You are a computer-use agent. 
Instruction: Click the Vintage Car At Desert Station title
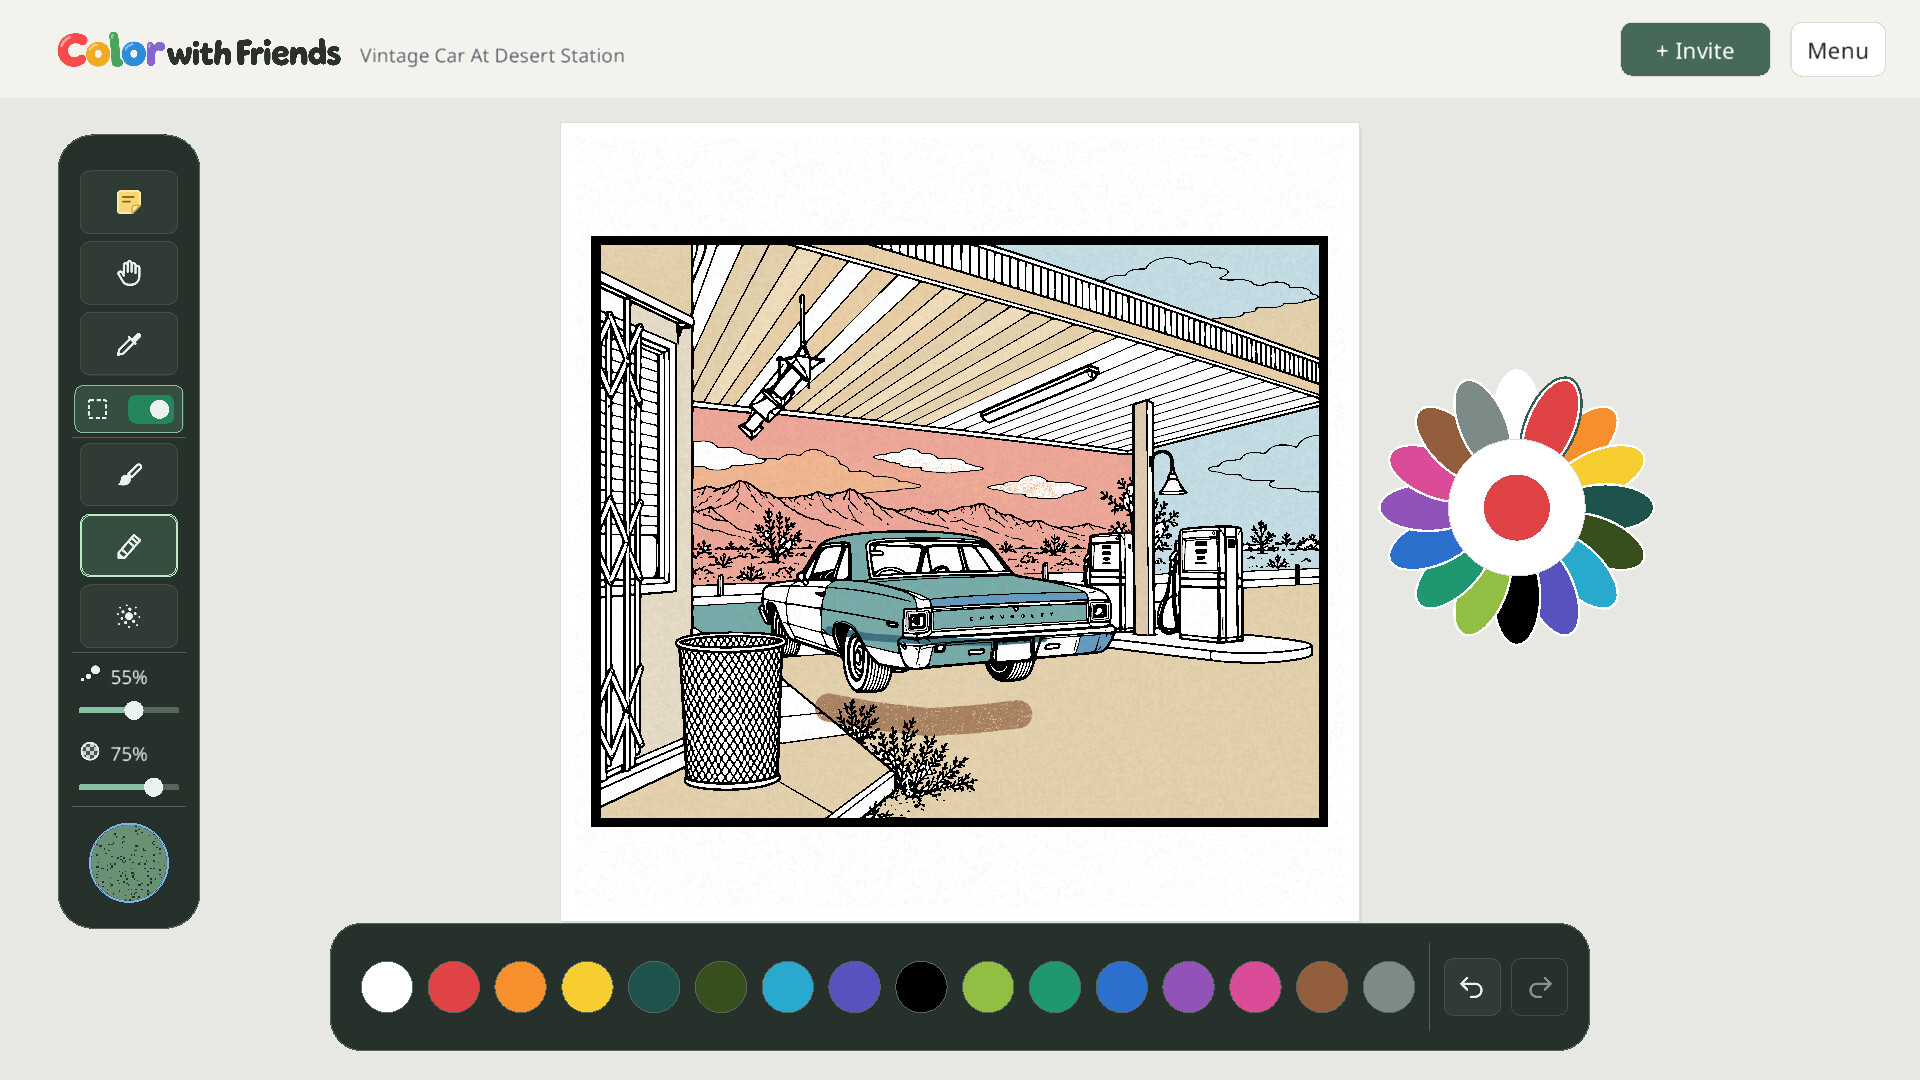click(x=492, y=56)
